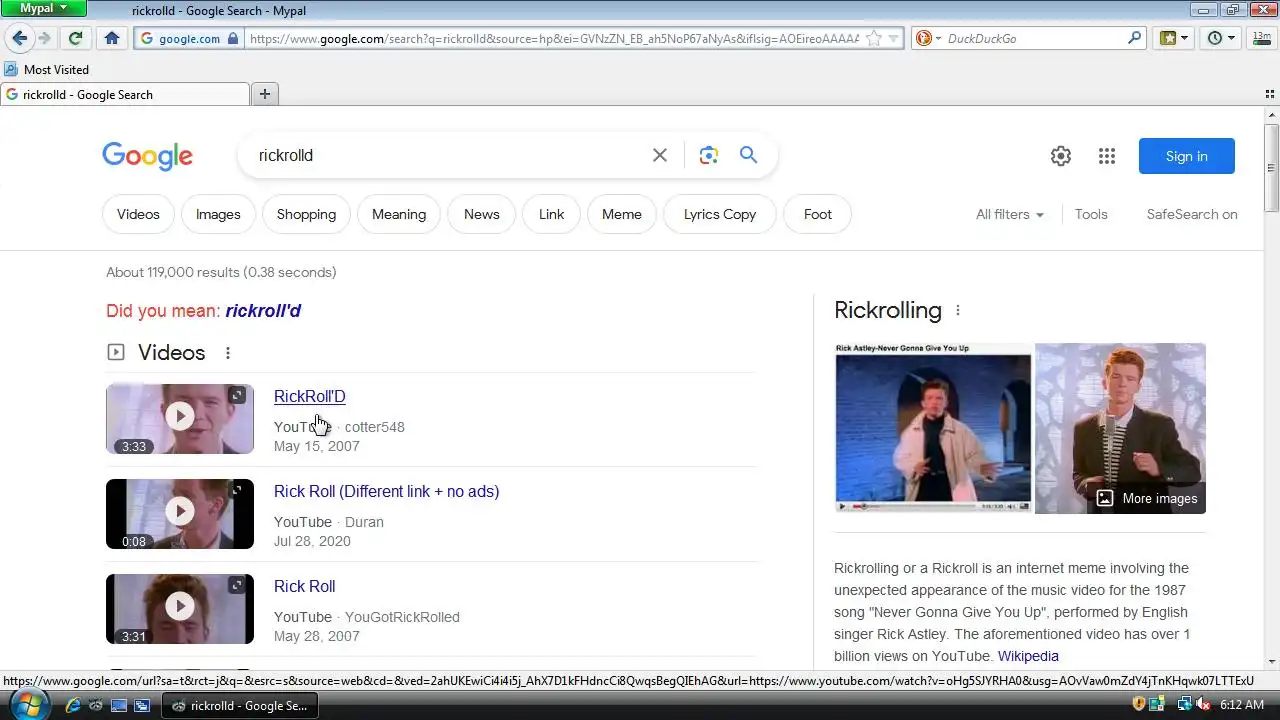Viewport: 1280px width, 720px height.
Task: Select the Images filter chip
Action: tap(218, 214)
